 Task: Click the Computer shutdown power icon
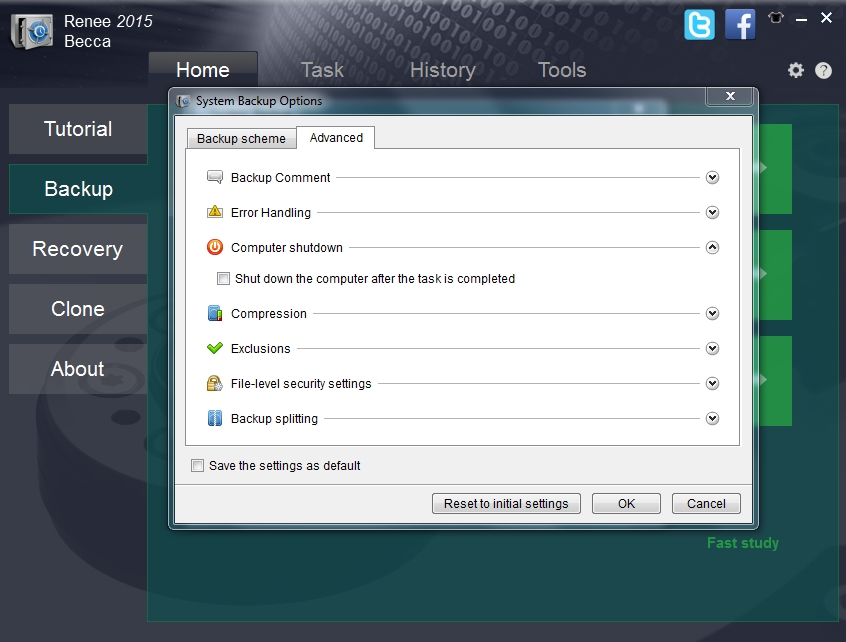(214, 247)
